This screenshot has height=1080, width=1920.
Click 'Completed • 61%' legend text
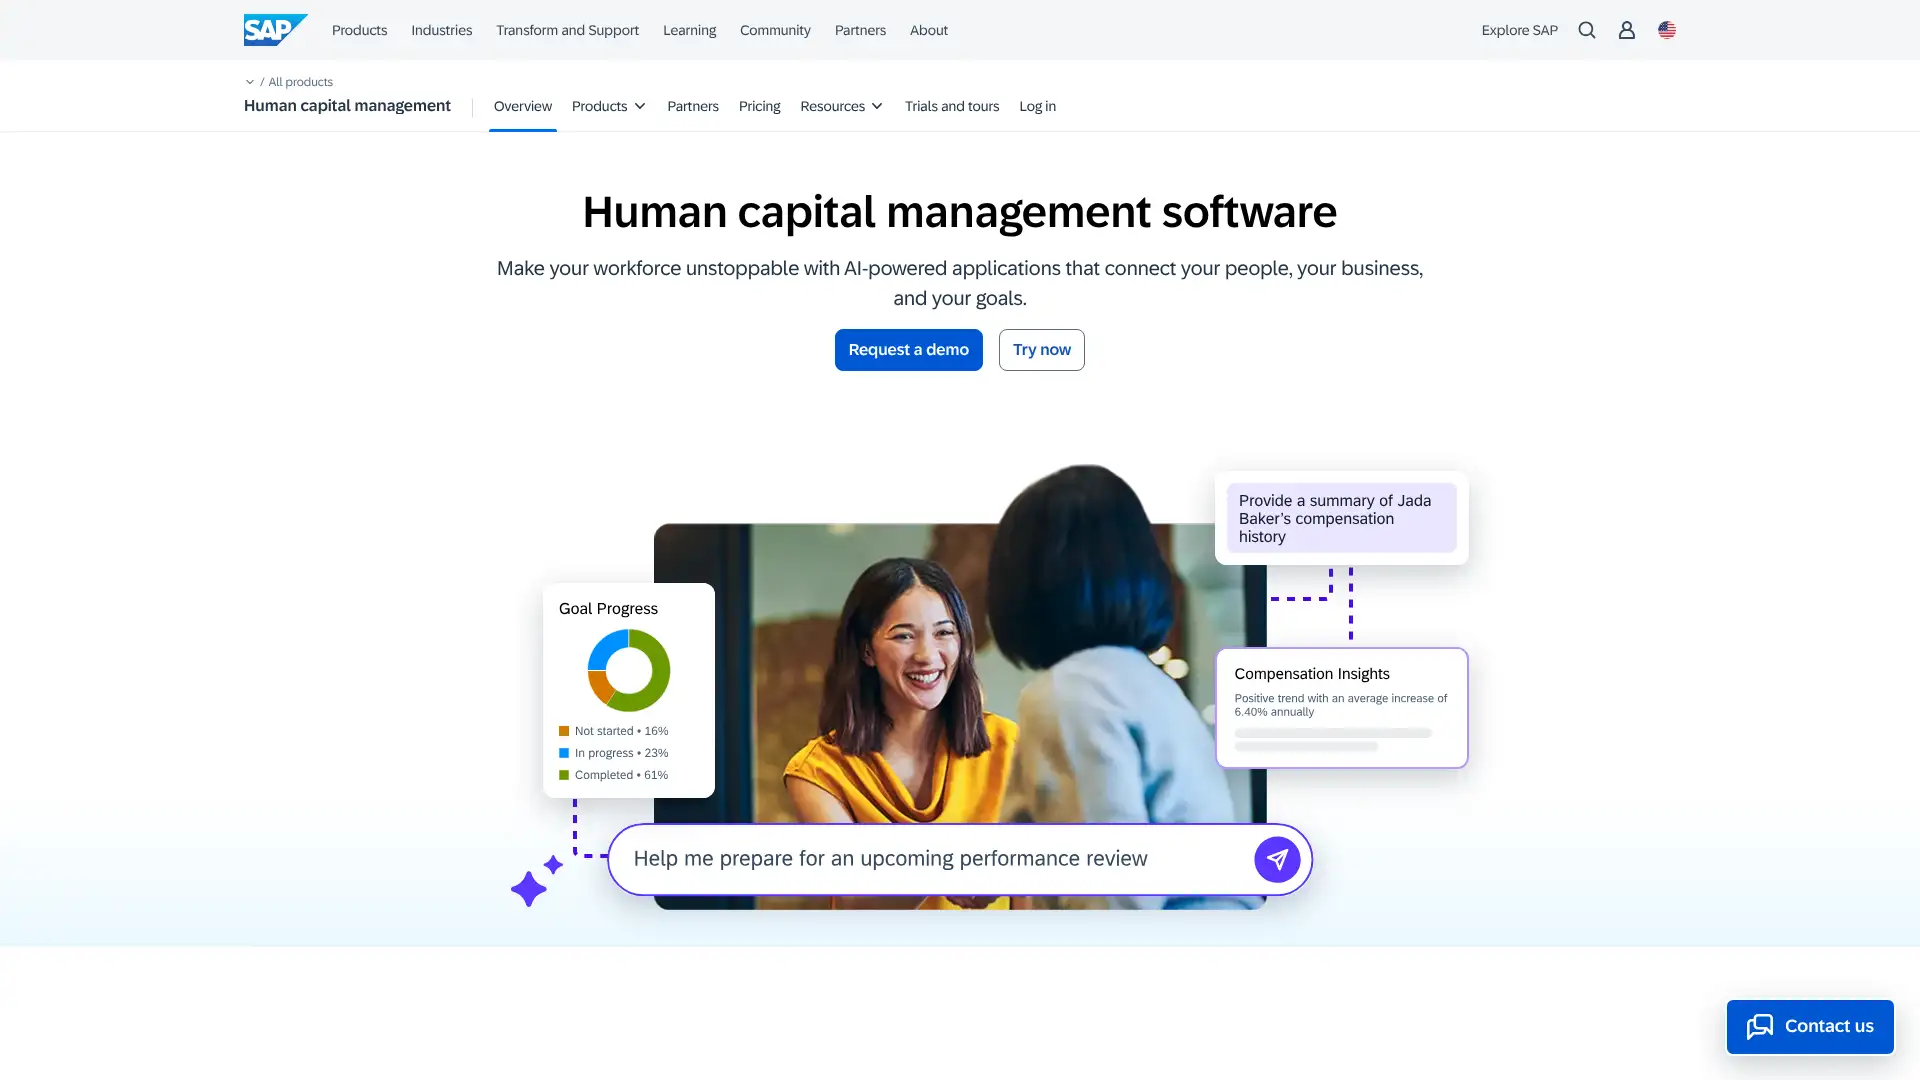click(621, 775)
